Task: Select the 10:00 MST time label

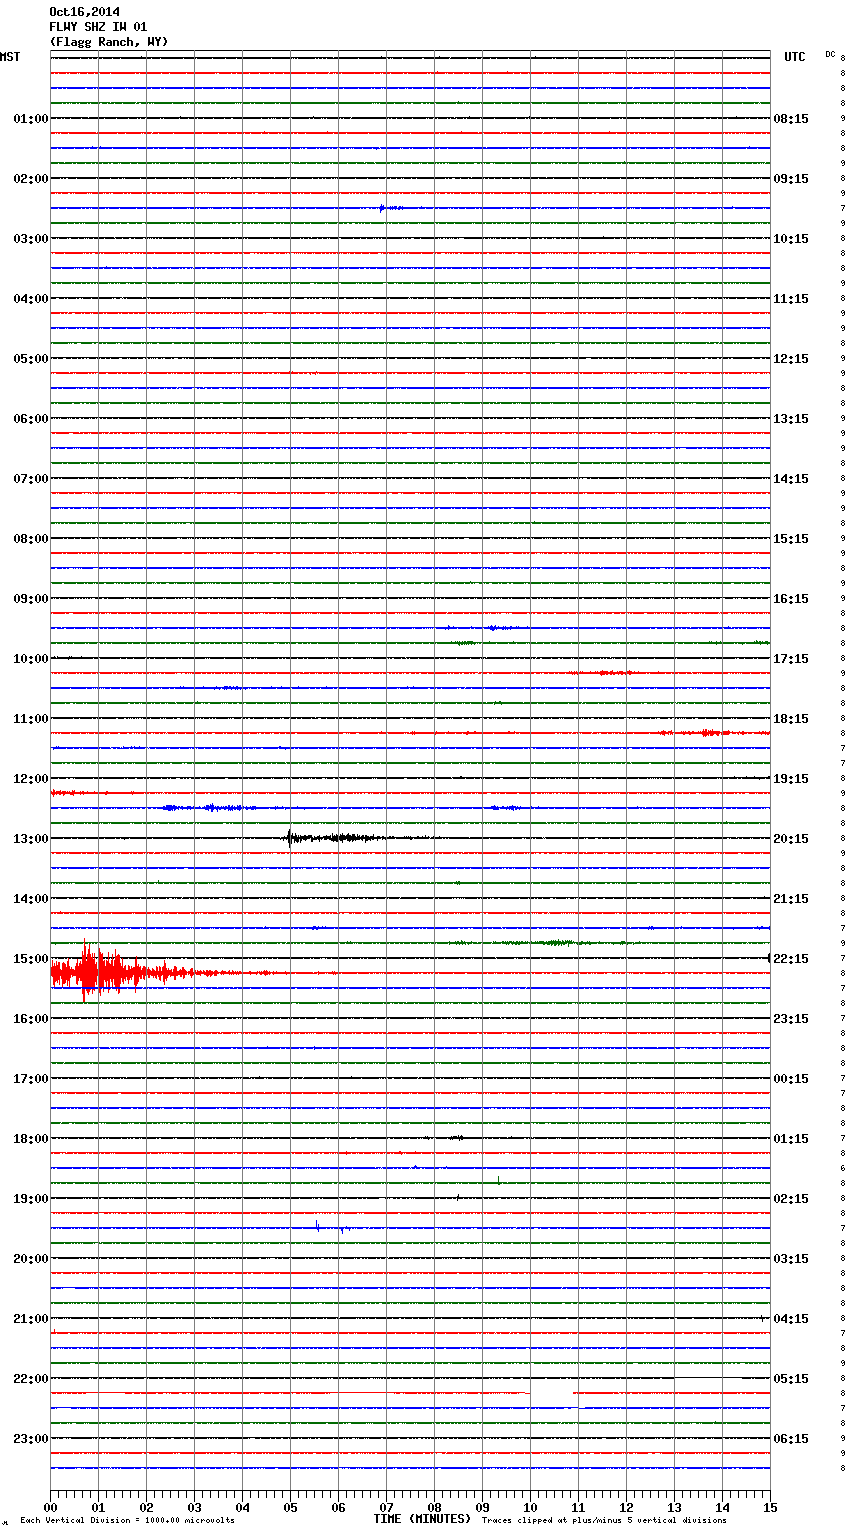Action: point(31,659)
